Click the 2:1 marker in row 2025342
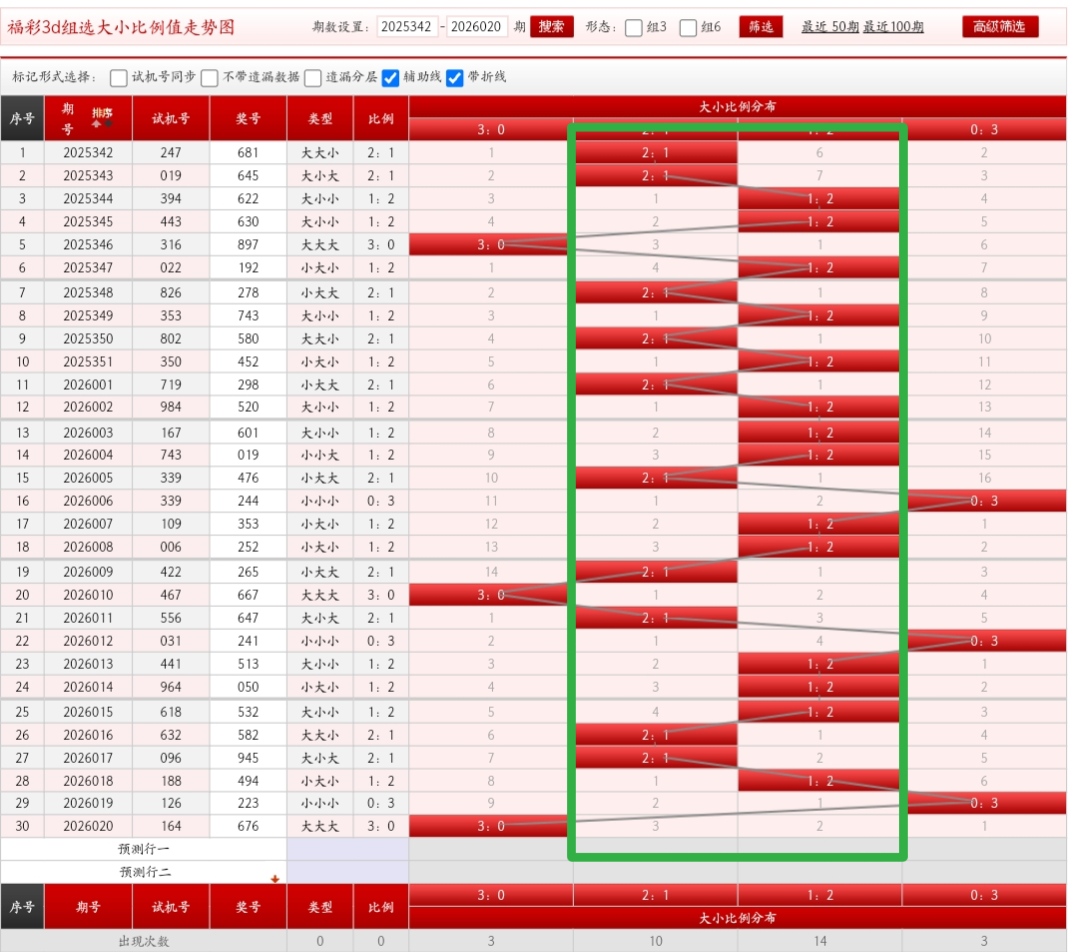 [x=656, y=153]
